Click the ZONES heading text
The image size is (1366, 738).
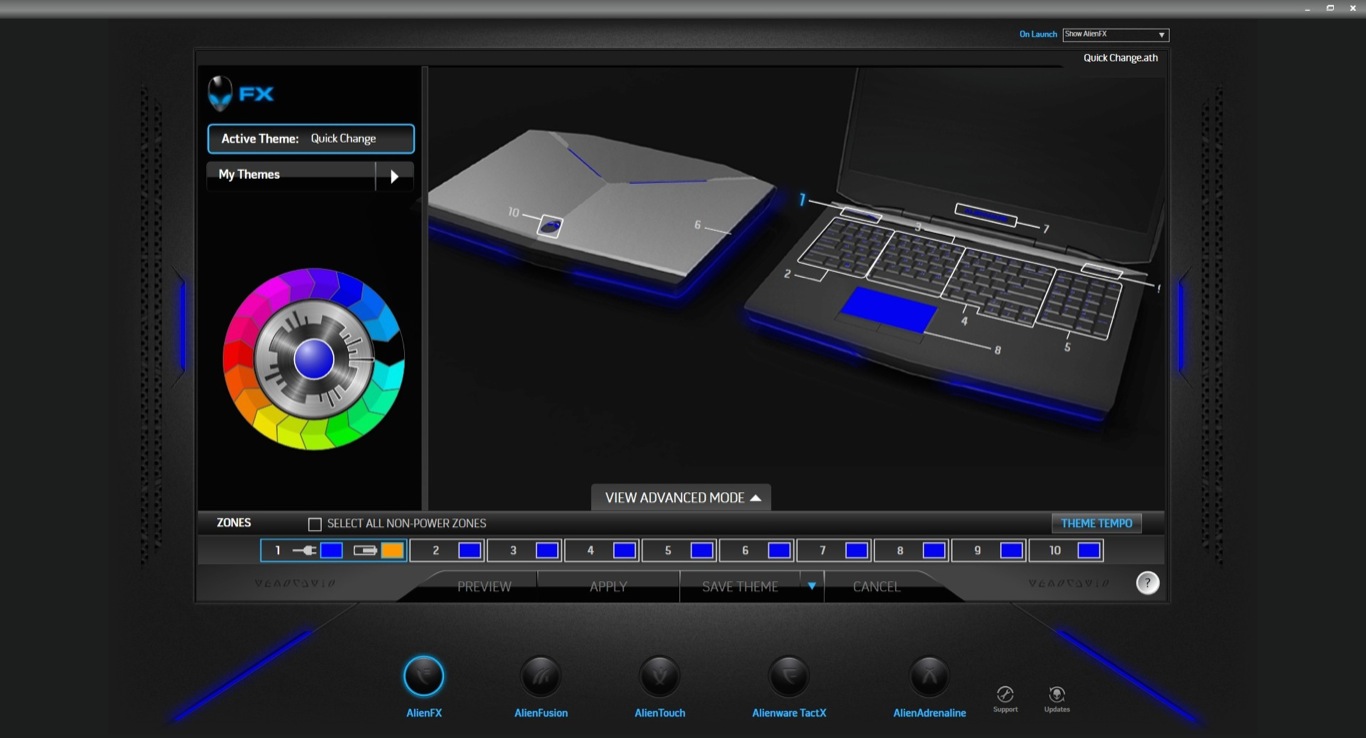coord(234,523)
